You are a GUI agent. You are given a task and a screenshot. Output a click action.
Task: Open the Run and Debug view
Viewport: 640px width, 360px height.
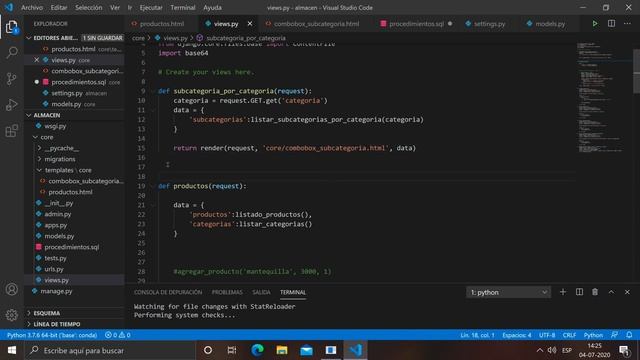pos(12,104)
